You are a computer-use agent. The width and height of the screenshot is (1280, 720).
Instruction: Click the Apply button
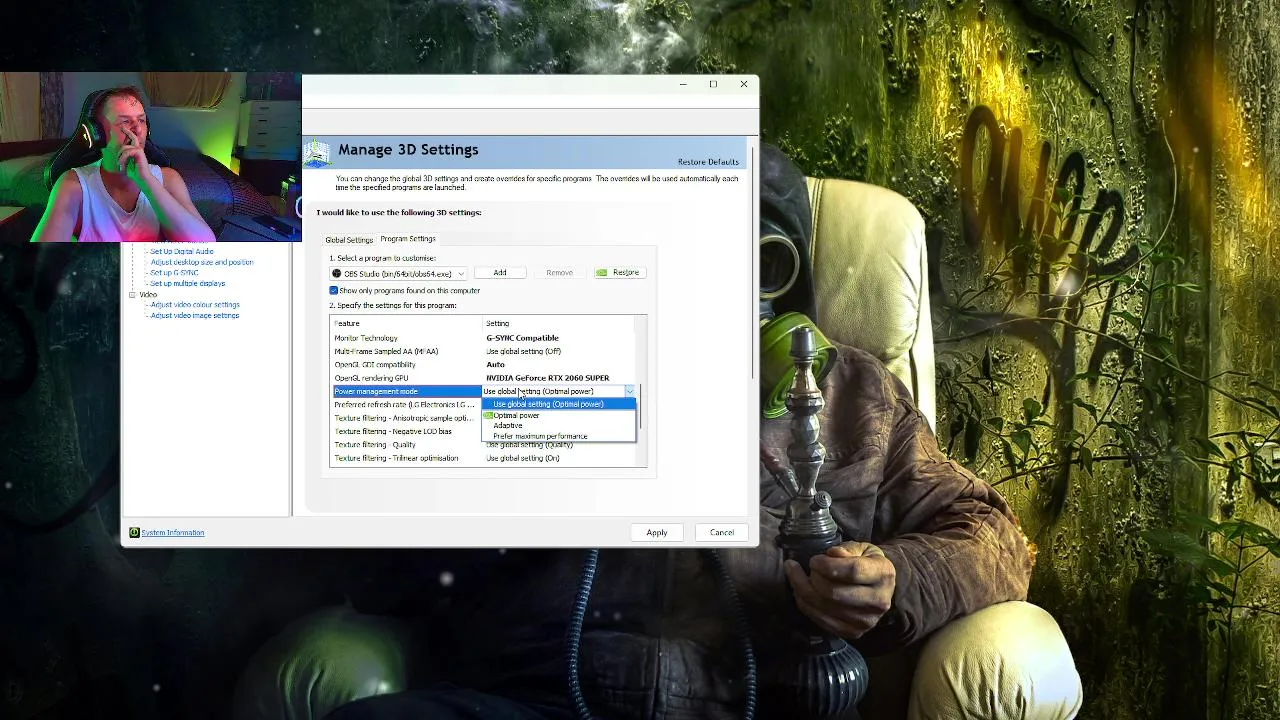pyautogui.click(x=657, y=532)
